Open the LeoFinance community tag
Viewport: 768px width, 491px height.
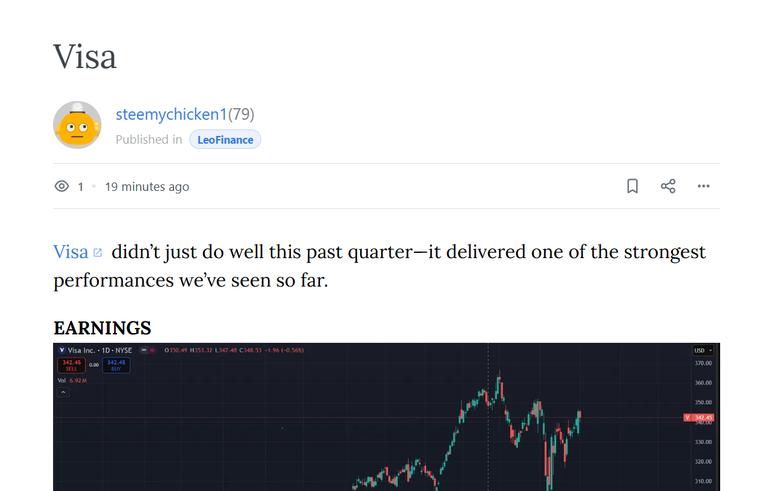225,140
